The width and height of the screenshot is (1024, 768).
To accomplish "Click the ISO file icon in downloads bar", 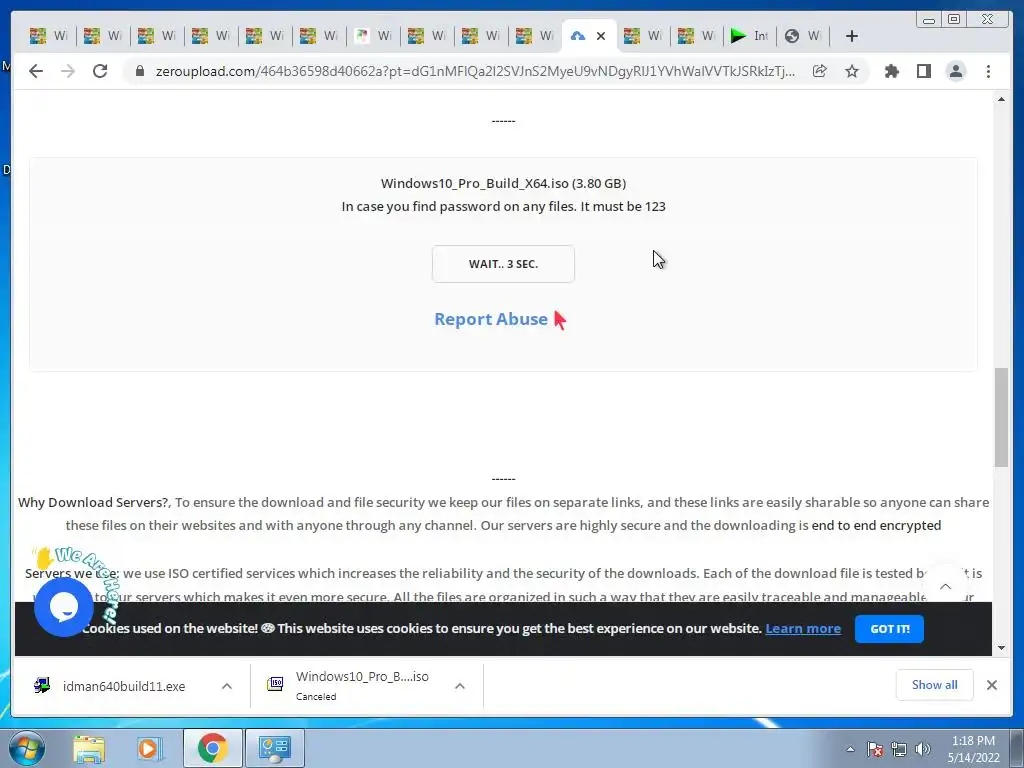I will coord(275,684).
